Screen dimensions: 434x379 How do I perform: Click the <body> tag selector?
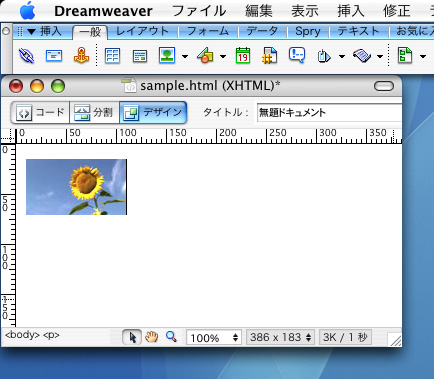pyautogui.click(x=22, y=335)
